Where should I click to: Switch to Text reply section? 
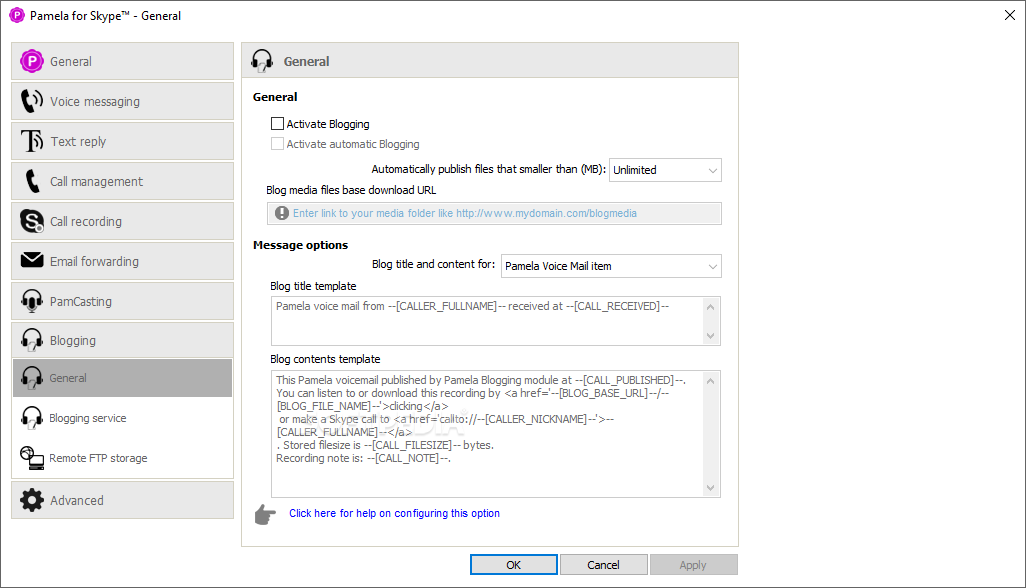(x=122, y=141)
